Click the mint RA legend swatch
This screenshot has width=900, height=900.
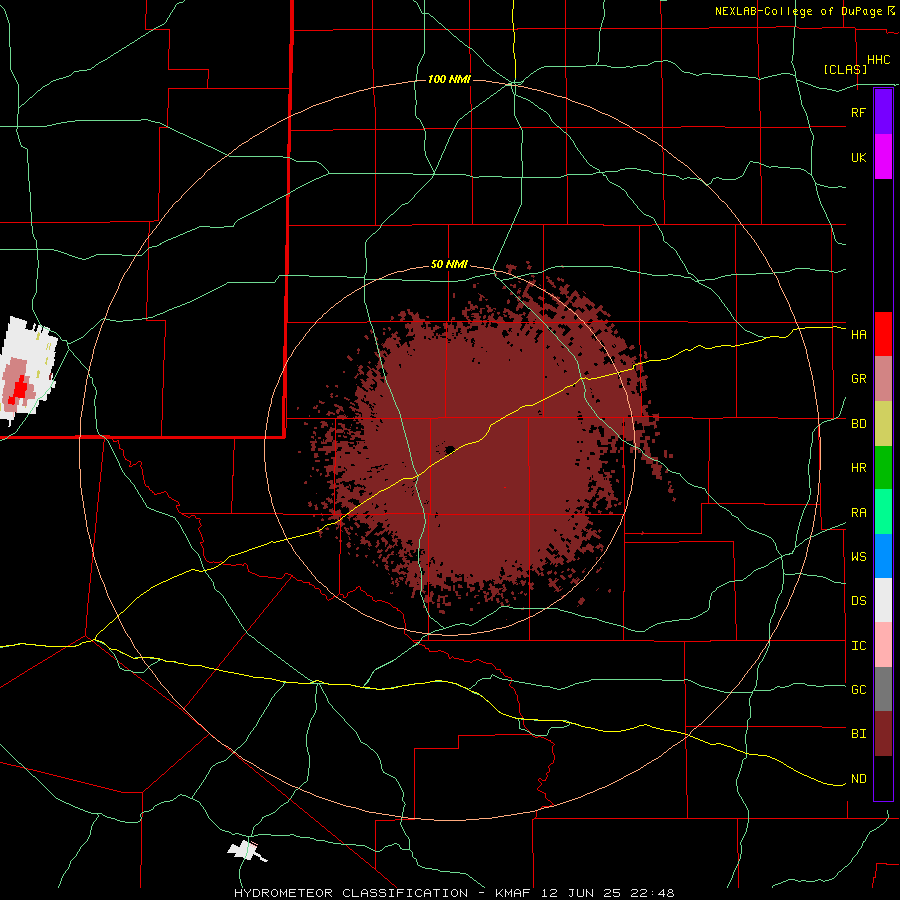click(x=883, y=512)
